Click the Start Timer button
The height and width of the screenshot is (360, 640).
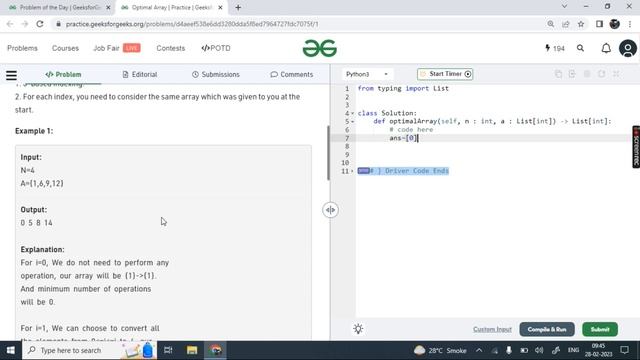[445, 74]
